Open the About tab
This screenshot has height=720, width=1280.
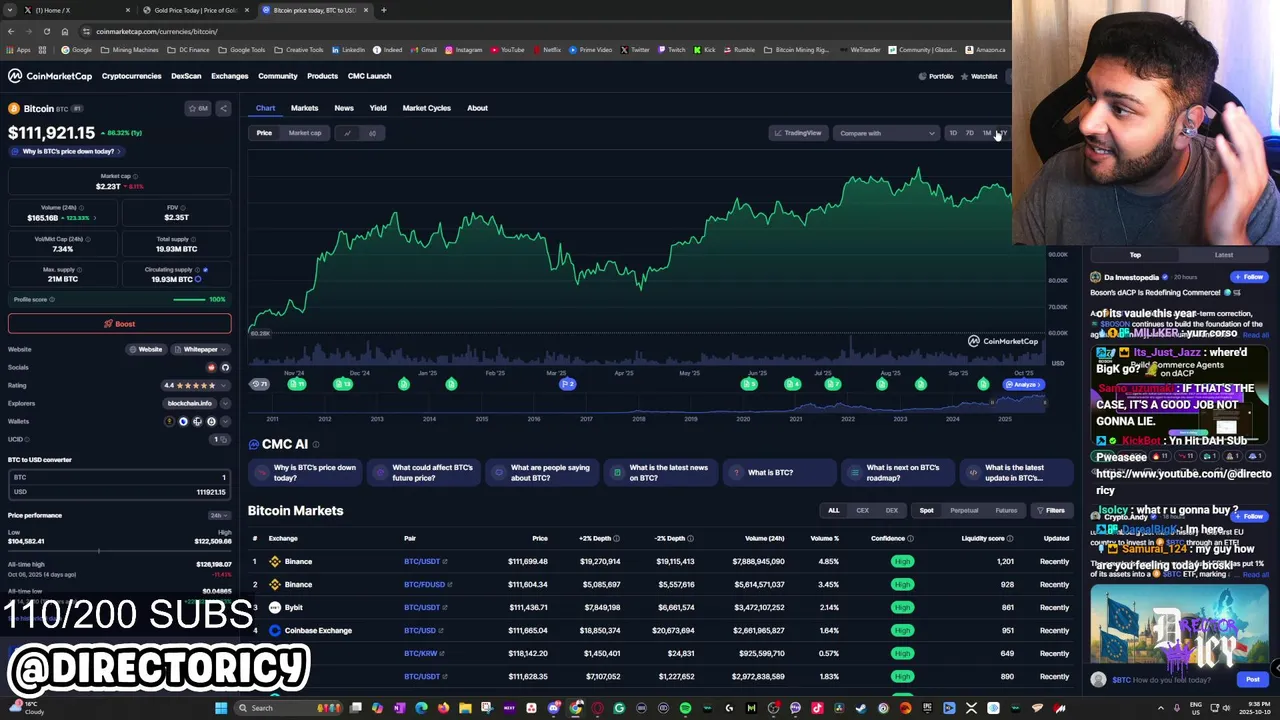tap(477, 108)
